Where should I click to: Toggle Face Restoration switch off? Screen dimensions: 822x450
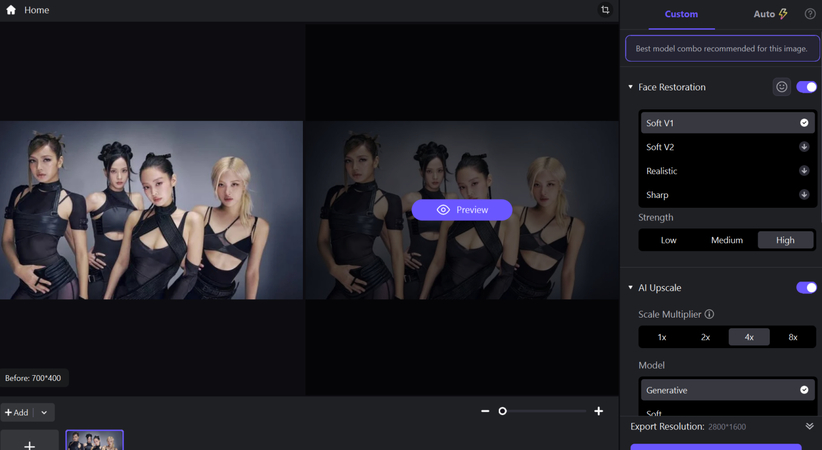[806, 87]
